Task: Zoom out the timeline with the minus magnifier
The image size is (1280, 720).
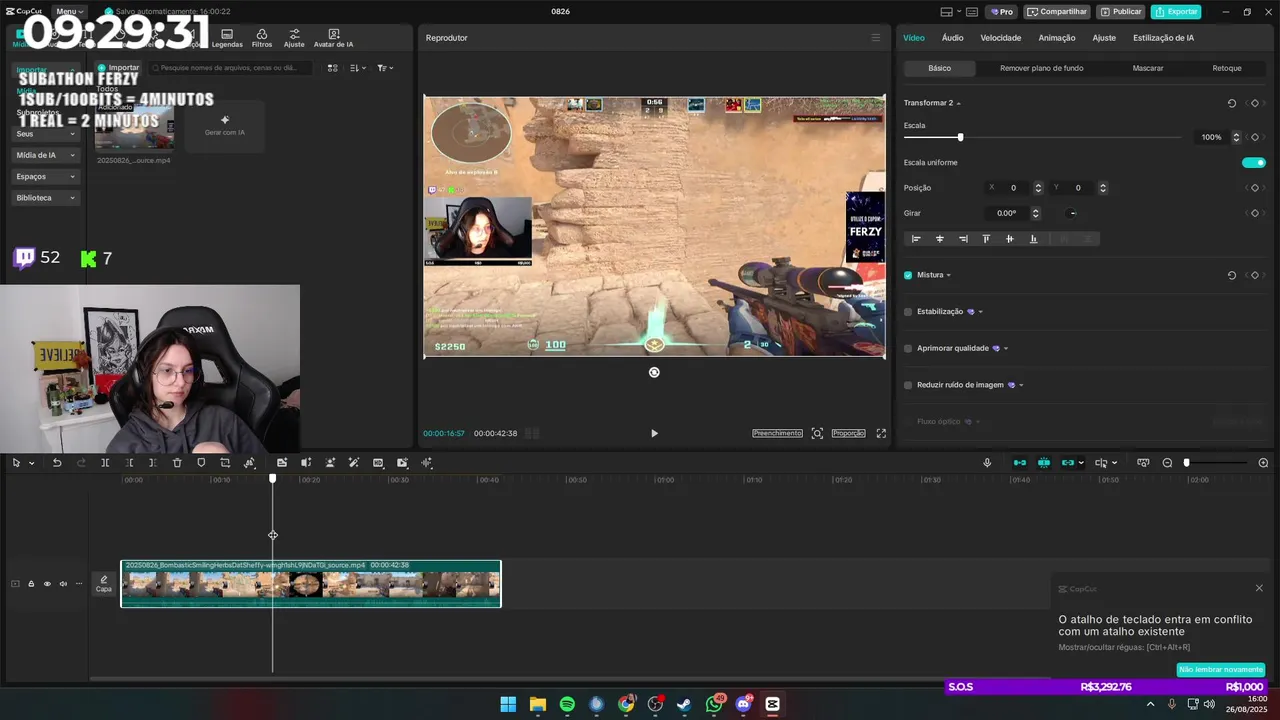Action: (x=1167, y=463)
